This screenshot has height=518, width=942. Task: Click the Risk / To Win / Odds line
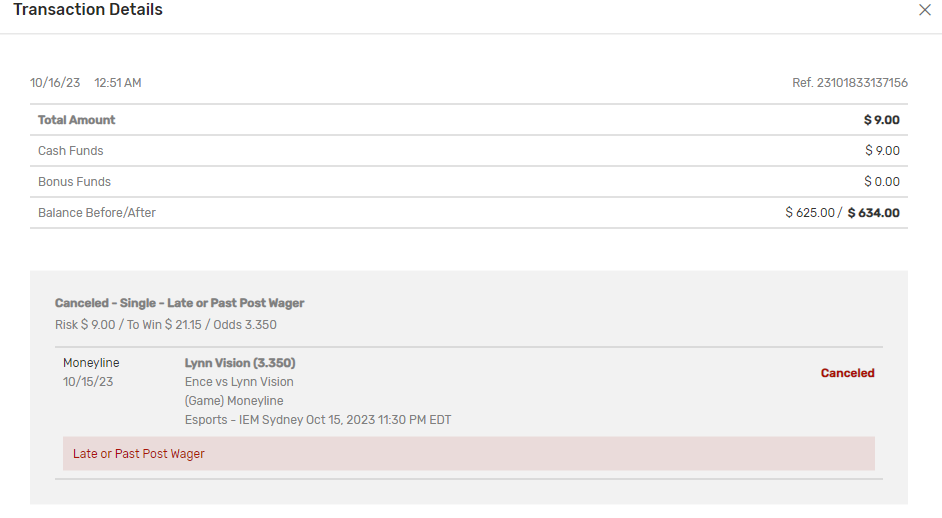point(166,325)
